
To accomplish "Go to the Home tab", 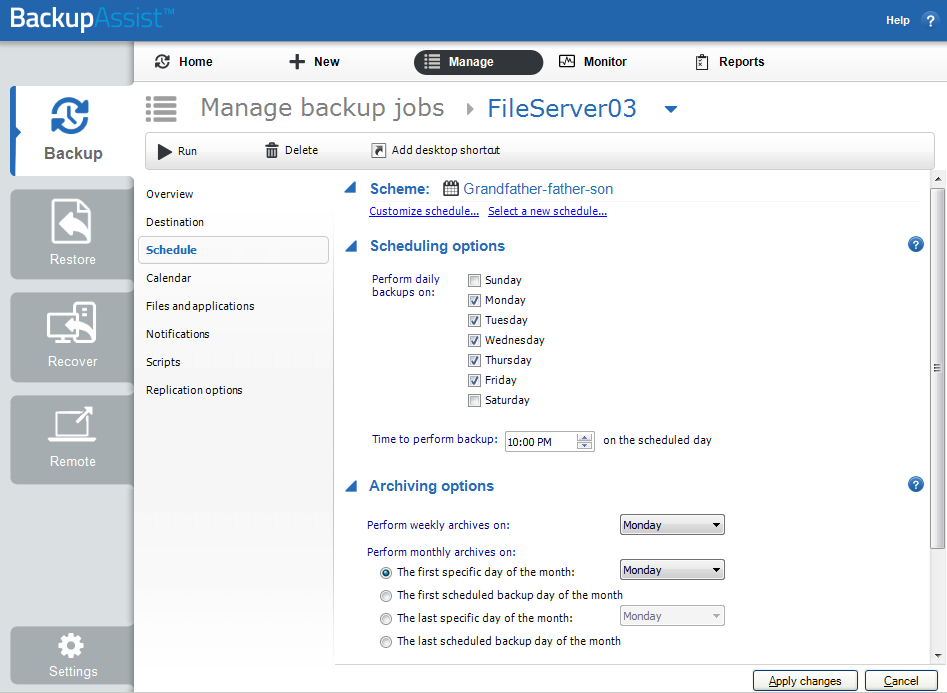I will pos(184,62).
